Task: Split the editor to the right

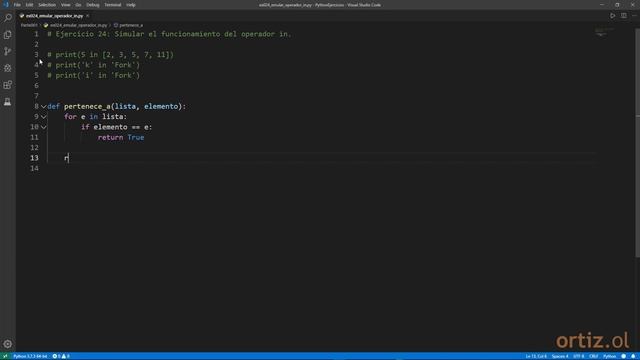Action: [x=624, y=16]
